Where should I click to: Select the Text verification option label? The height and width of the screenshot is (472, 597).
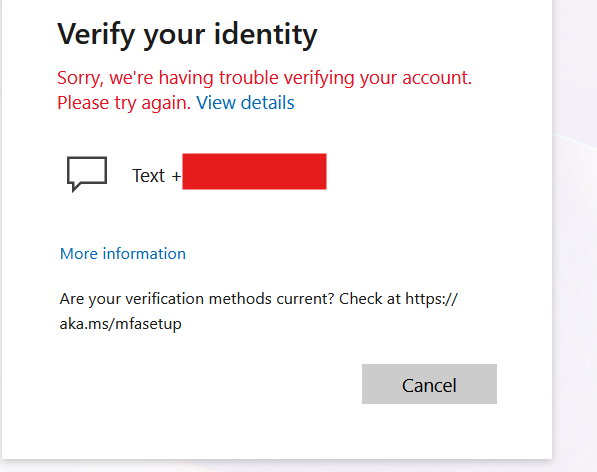148,175
